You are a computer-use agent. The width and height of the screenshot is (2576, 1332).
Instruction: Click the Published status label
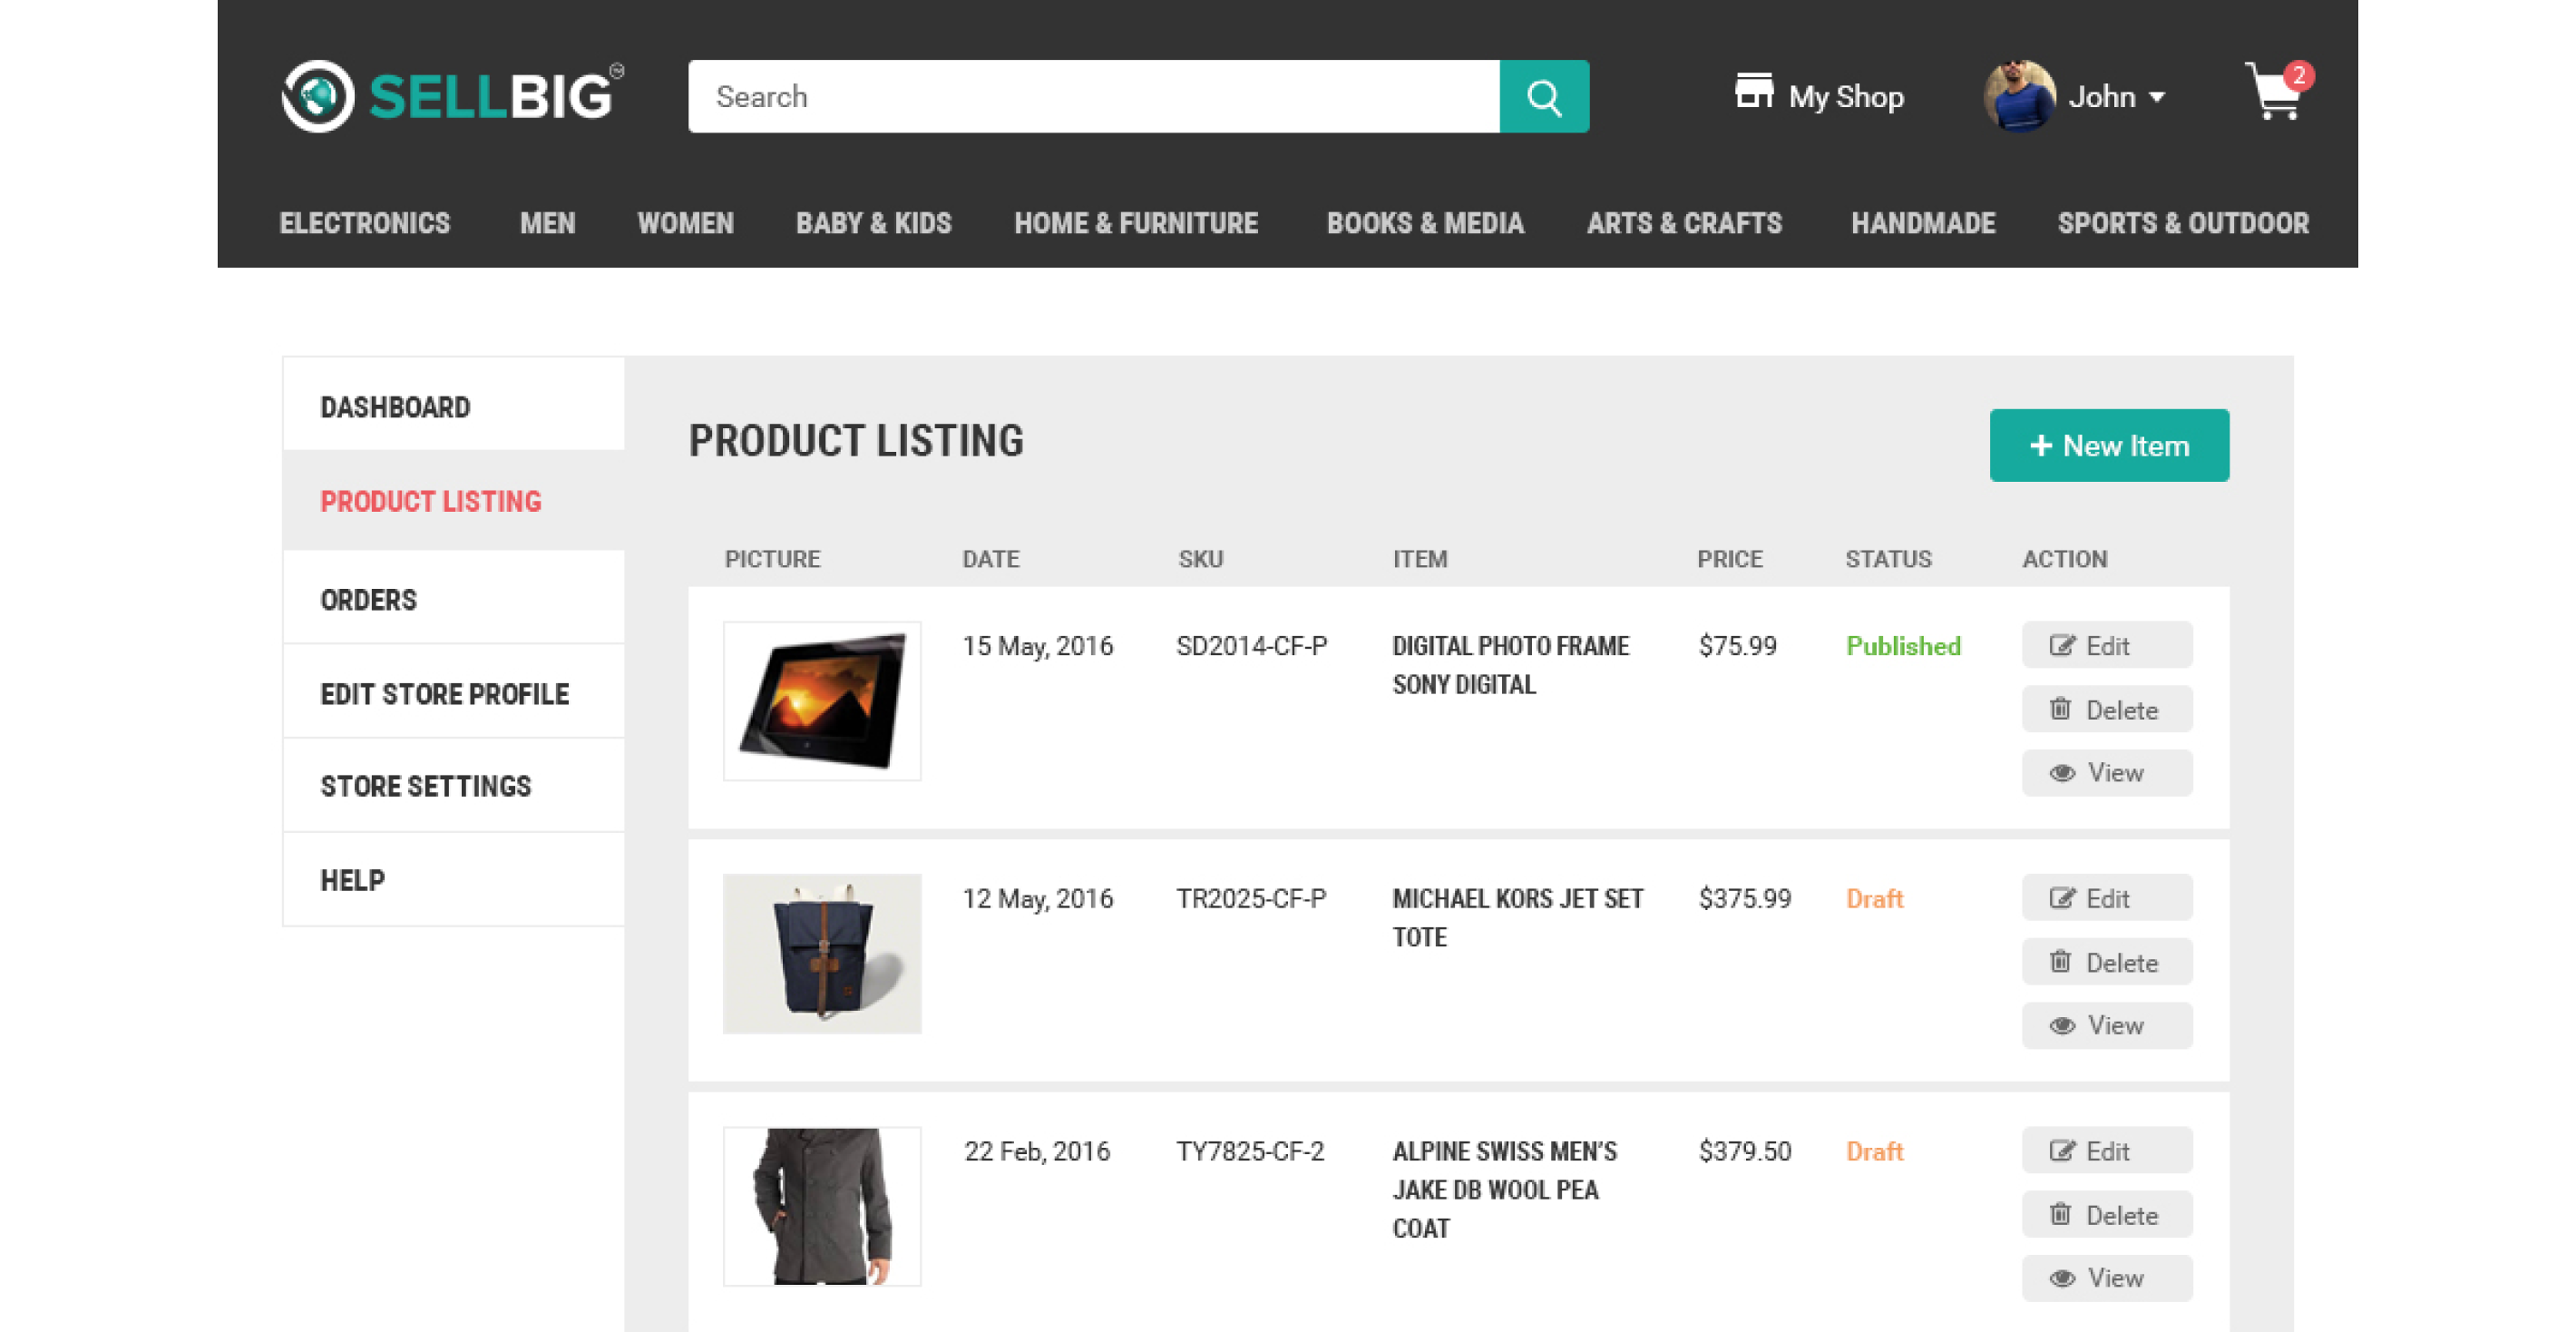[x=1902, y=647]
